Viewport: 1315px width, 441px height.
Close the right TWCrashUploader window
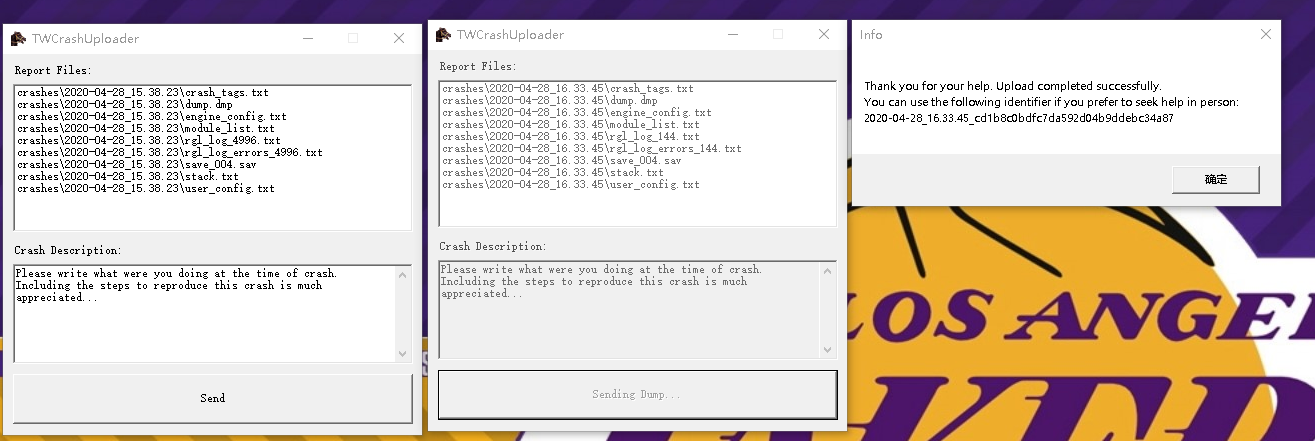[824, 34]
